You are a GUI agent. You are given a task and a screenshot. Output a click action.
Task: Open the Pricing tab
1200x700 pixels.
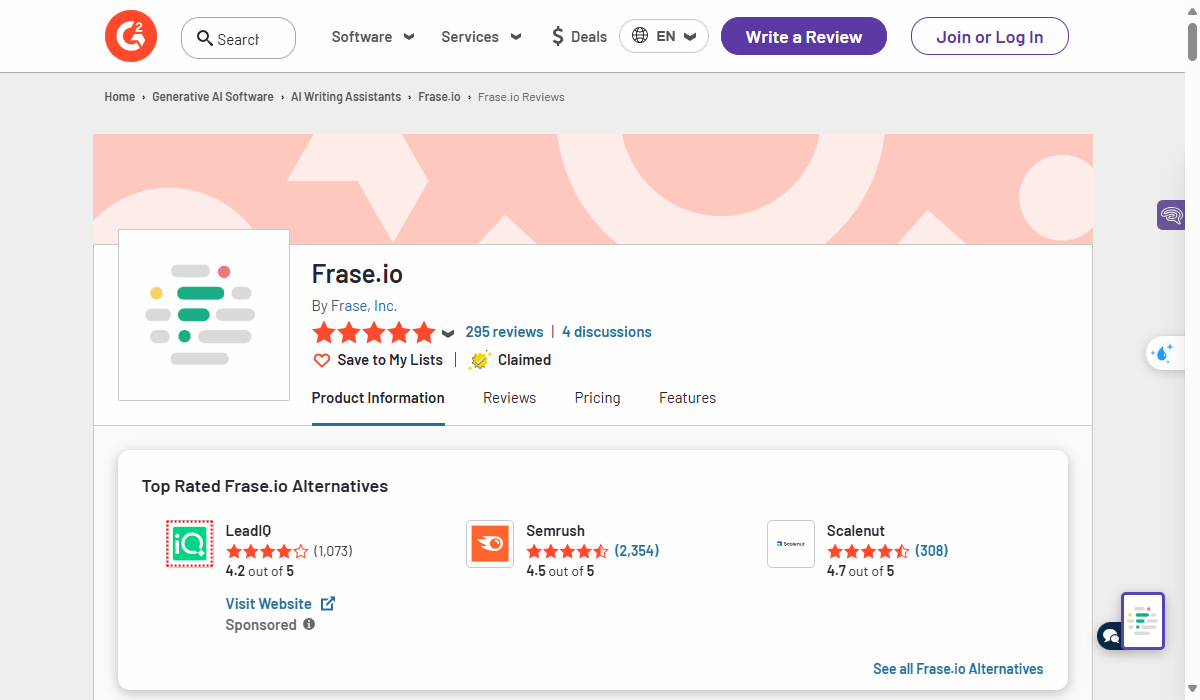click(597, 398)
